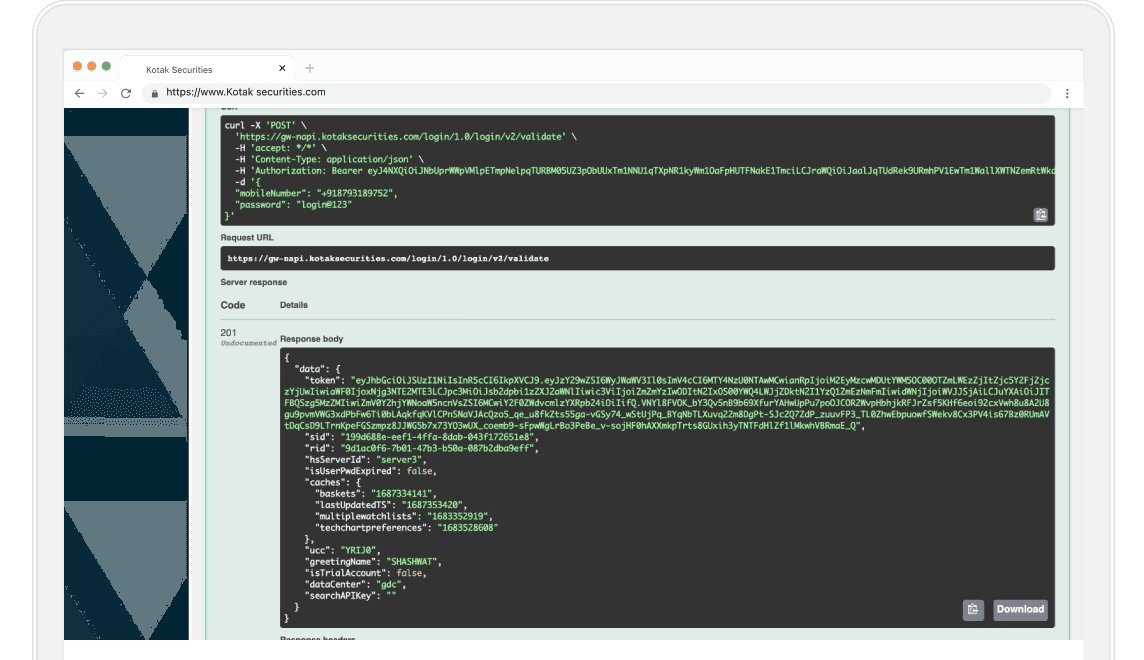The height and width of the screenshot is (660, 1144).
Task: Download the server response JSON
Action: pyautogui.click(x=1019, y=609)
